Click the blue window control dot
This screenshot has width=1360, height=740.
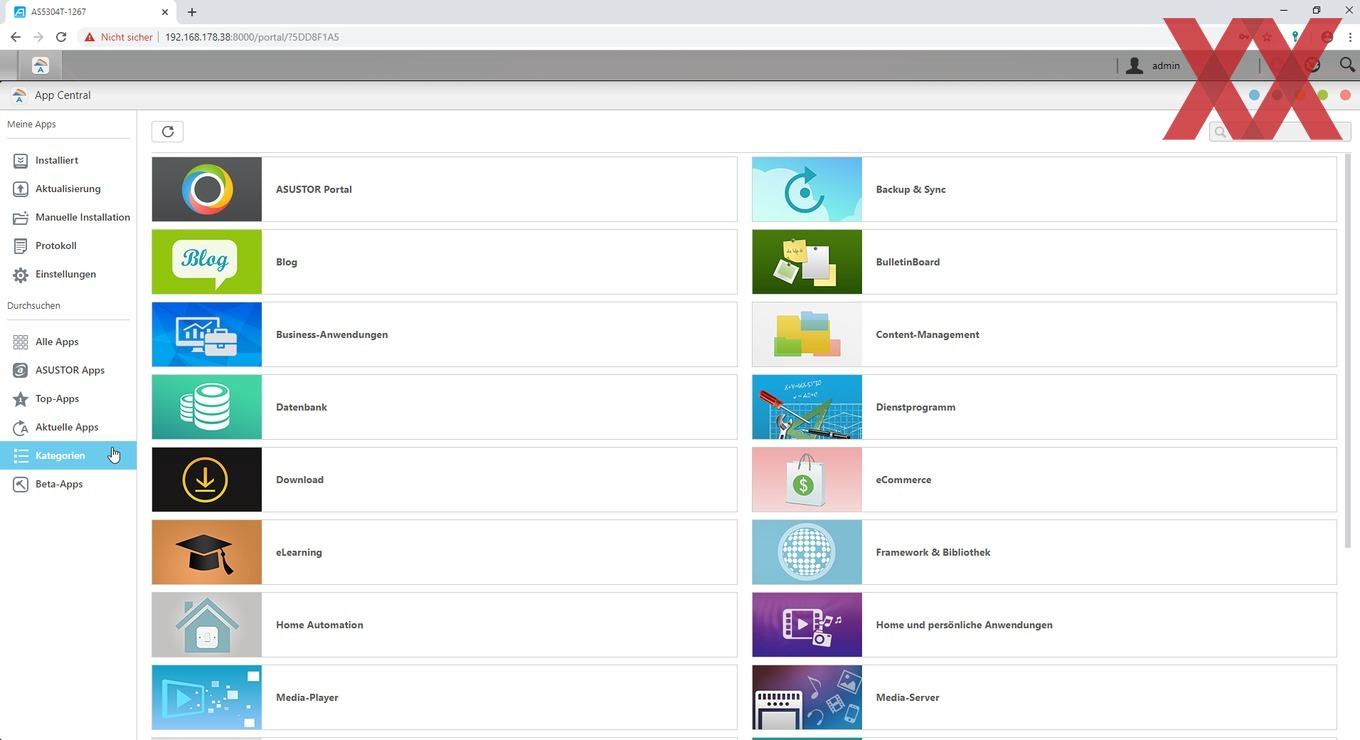pos(1254,95)
